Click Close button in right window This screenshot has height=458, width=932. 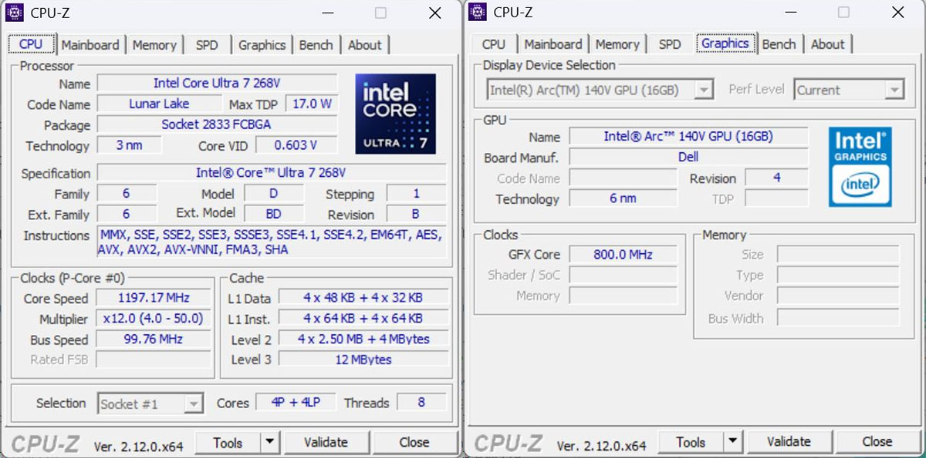pos(877,443)
